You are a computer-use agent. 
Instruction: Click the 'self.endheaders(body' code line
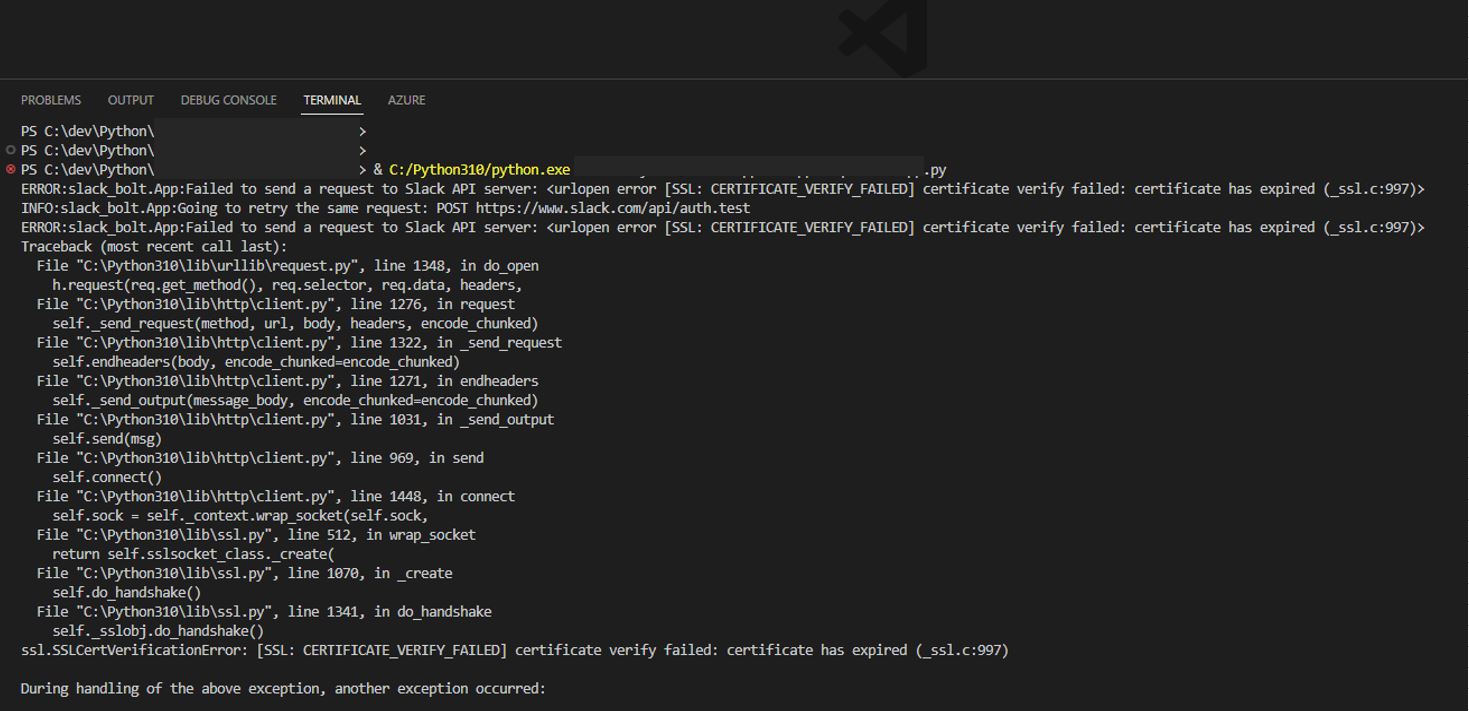click(256, 362)
